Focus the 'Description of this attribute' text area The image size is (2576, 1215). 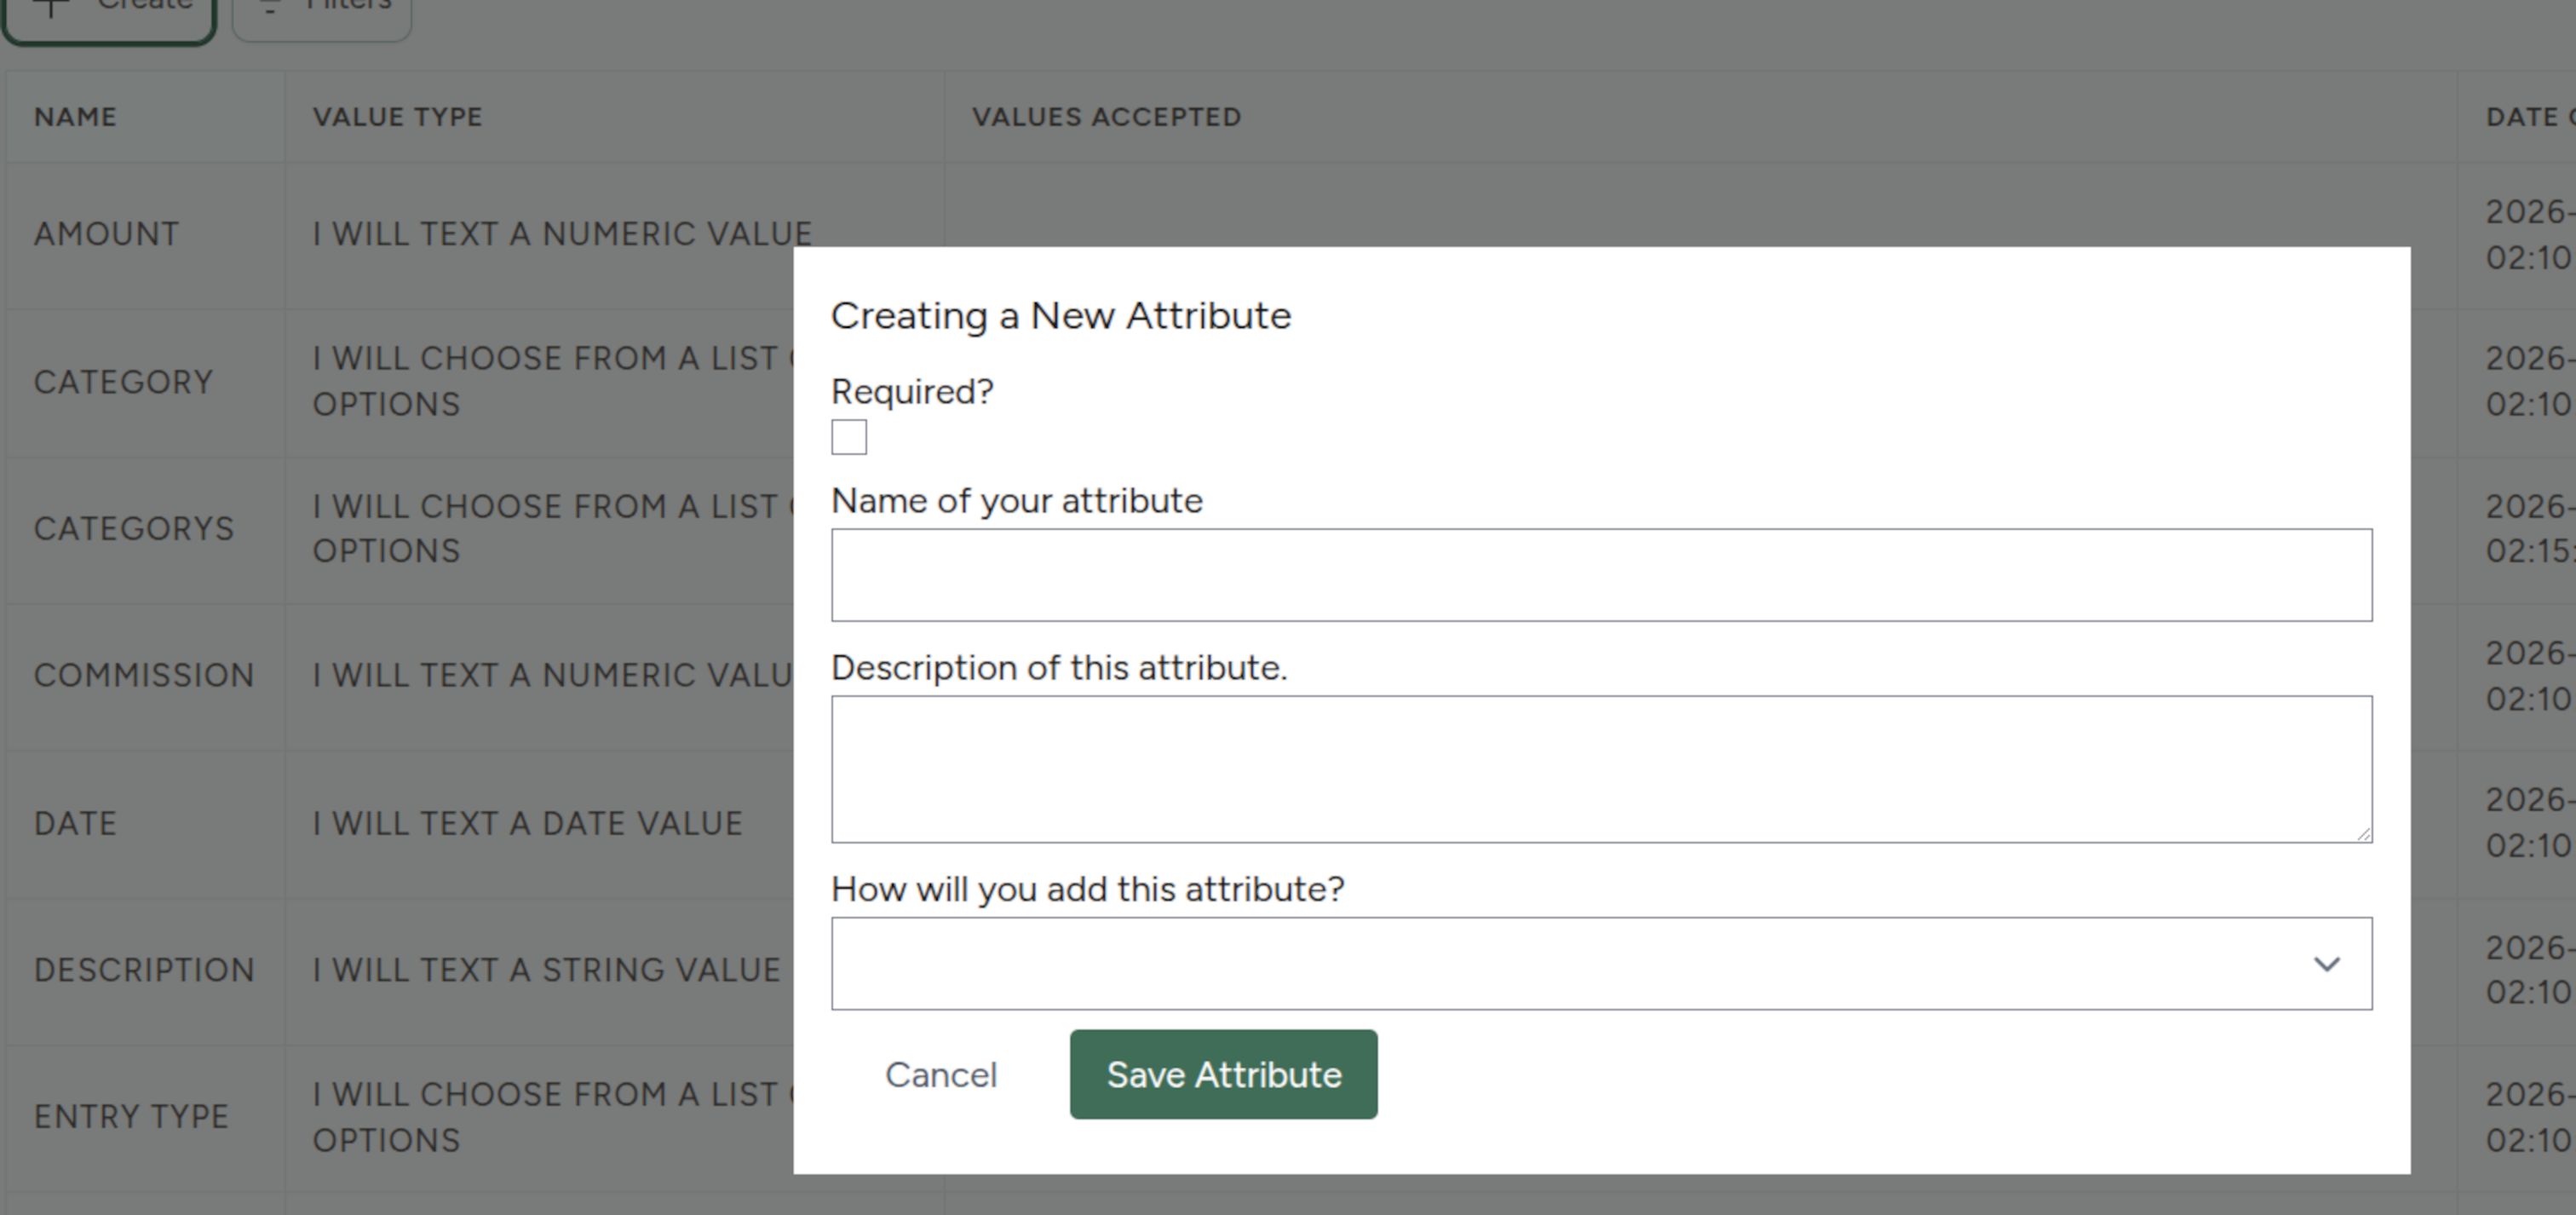pos(1601,769)
